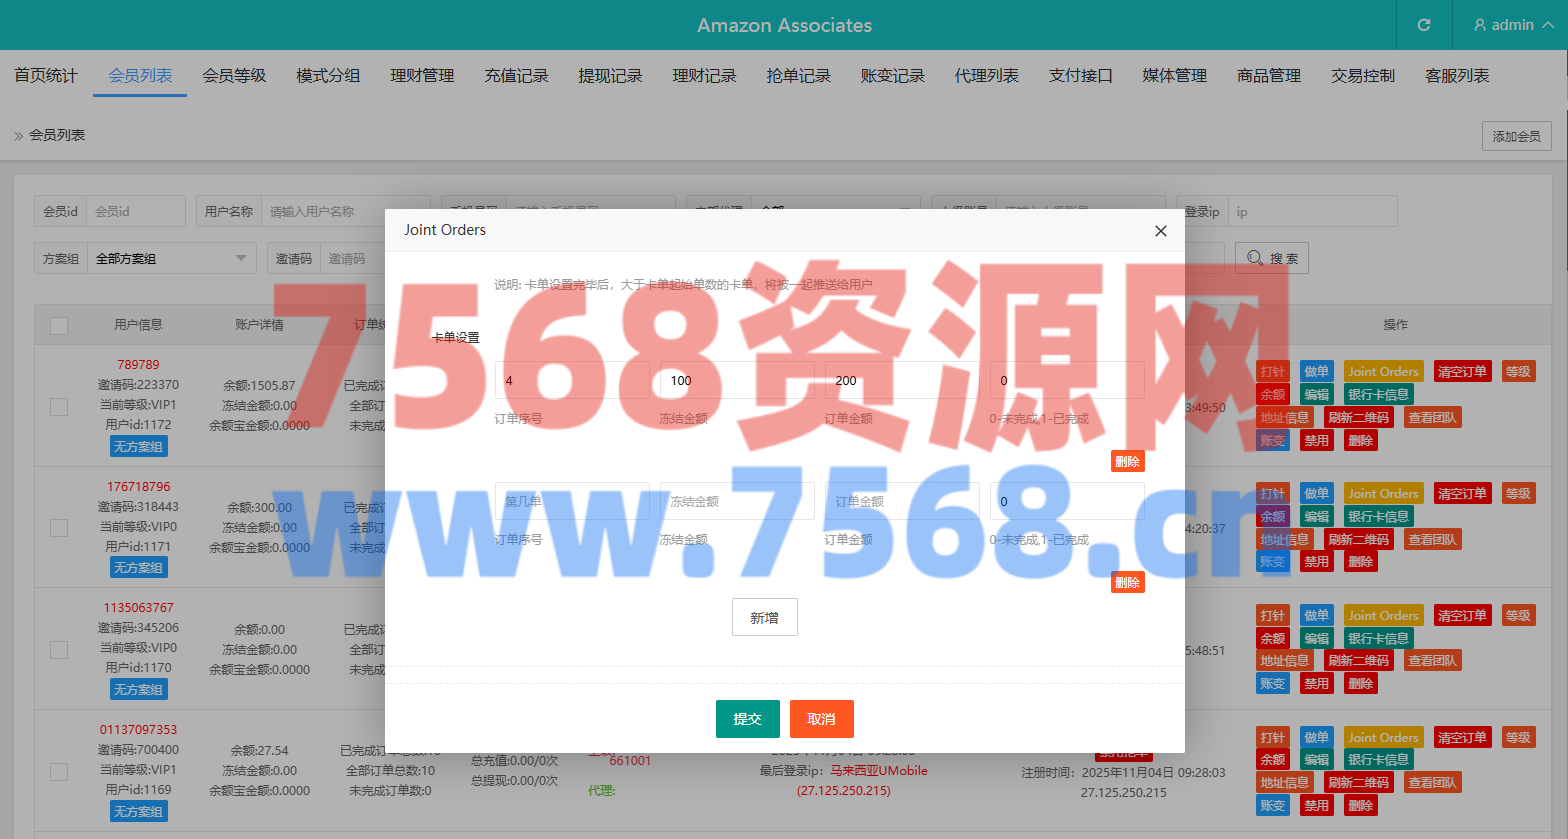Go to the 商品管理 menu item
Viewport: 1568px width, 839px height.
click(x=1268, y=76)
